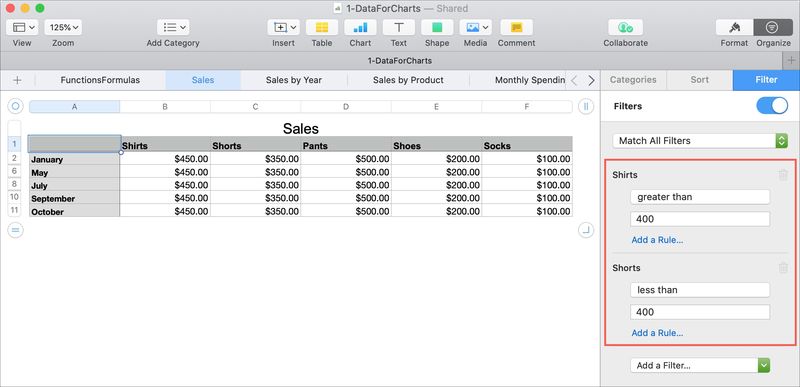Open the Chart toolbar icon

click(x=360, y=28)
